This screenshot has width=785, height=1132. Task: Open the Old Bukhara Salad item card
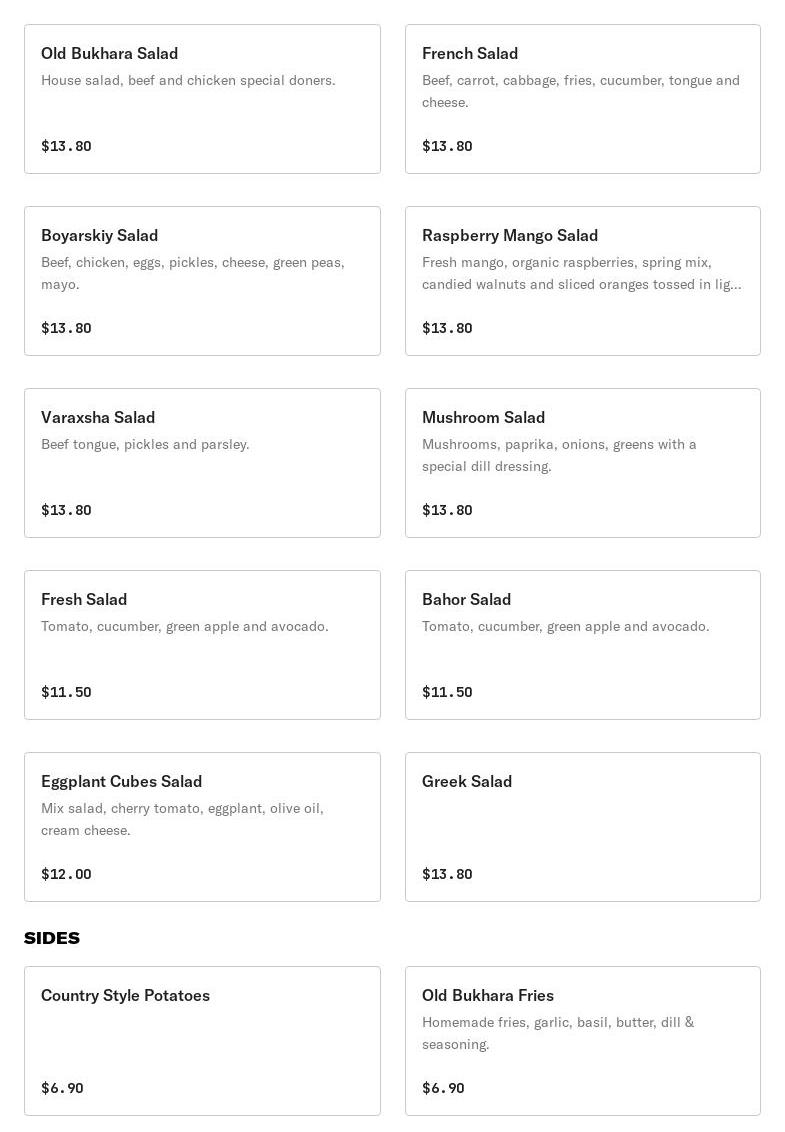(x=202, y=99)
